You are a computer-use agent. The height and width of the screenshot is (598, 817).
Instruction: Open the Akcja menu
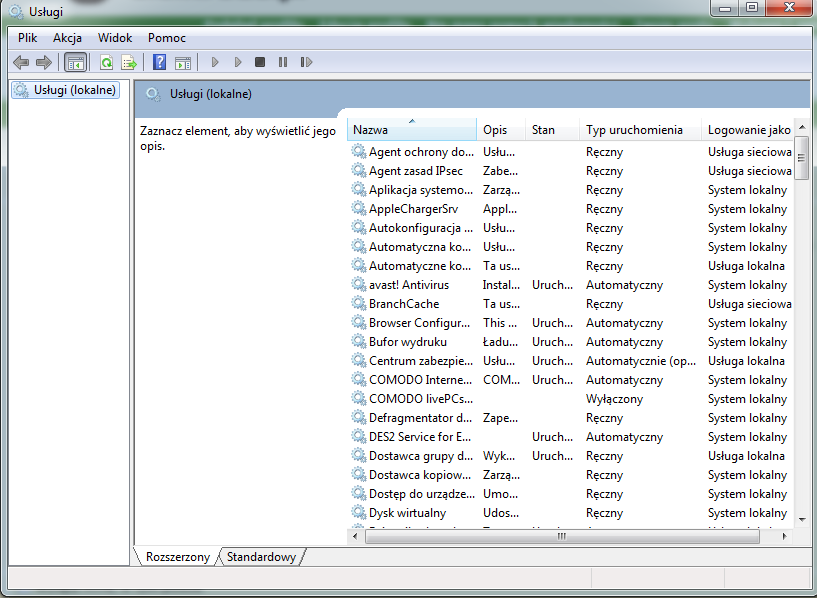coord(67,38)
